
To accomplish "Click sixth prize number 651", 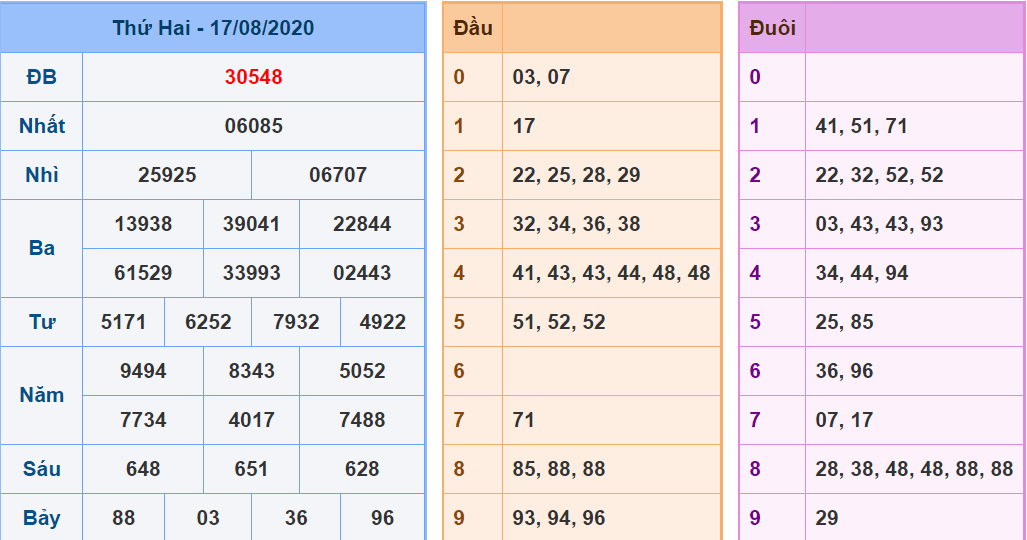I will 251,469.
